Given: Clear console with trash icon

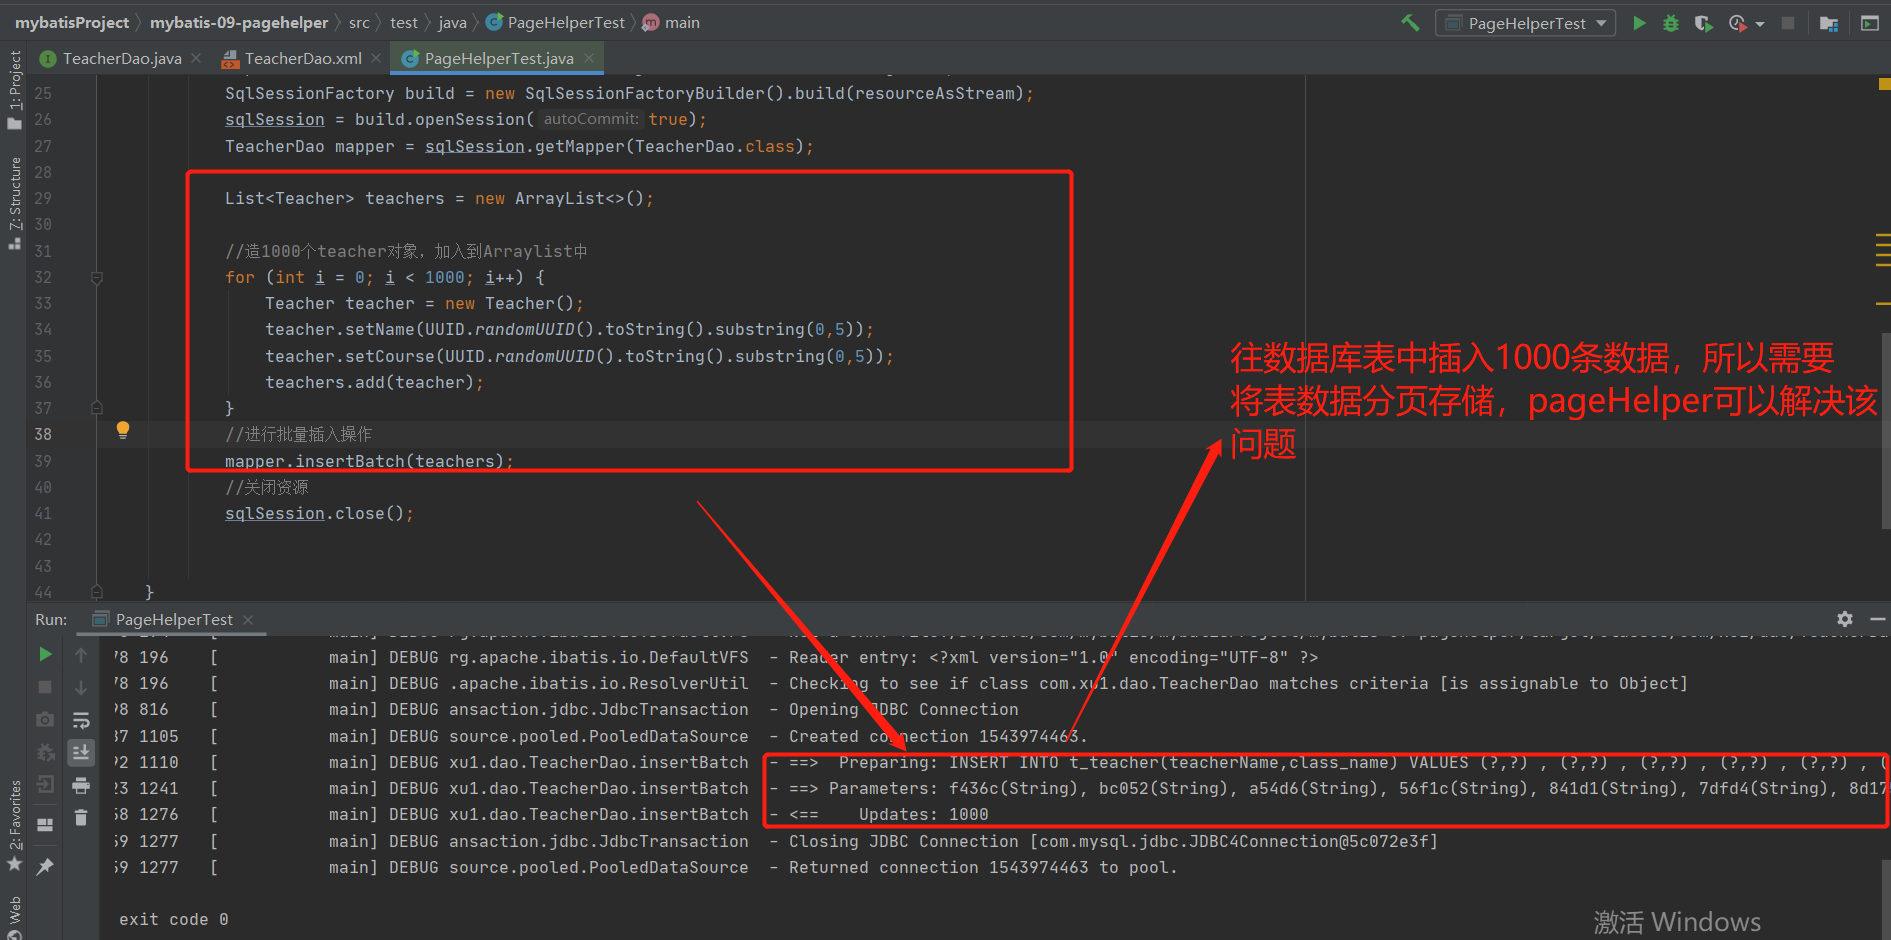Looking at the screenshot, I should [81, 818].
